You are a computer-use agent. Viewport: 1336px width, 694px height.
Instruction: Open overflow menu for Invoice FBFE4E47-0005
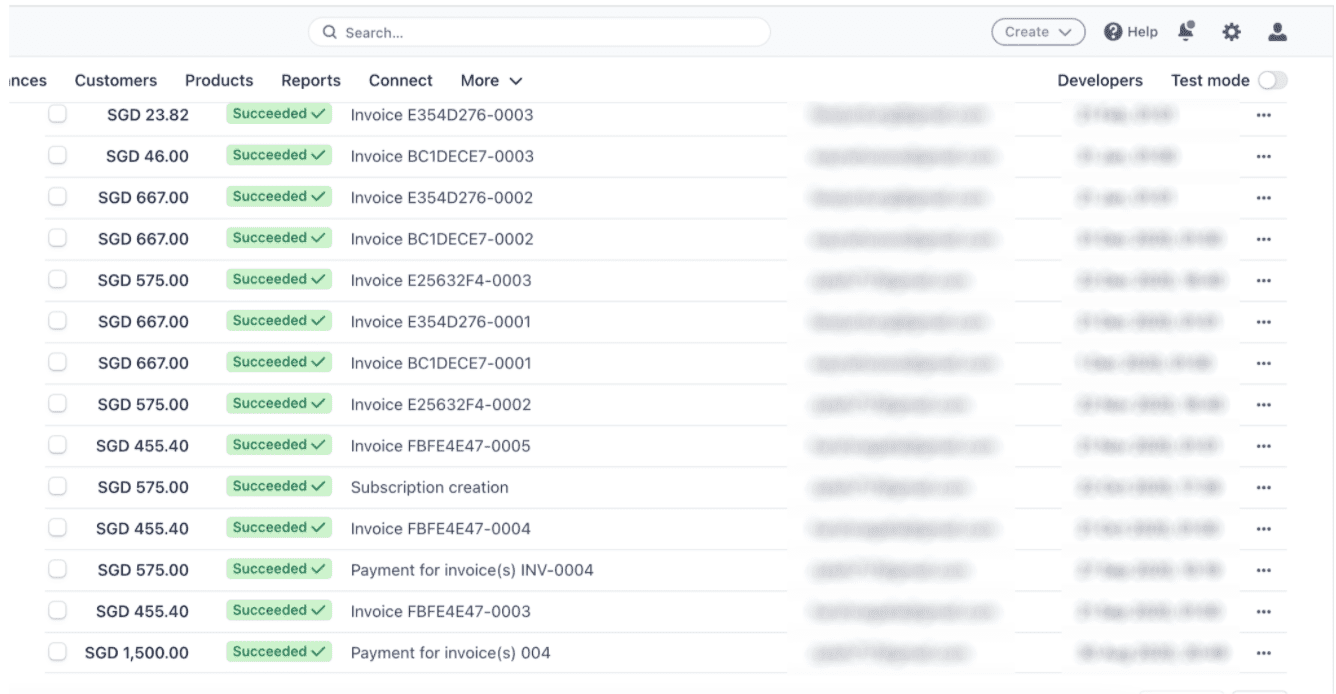[1263, 446]
